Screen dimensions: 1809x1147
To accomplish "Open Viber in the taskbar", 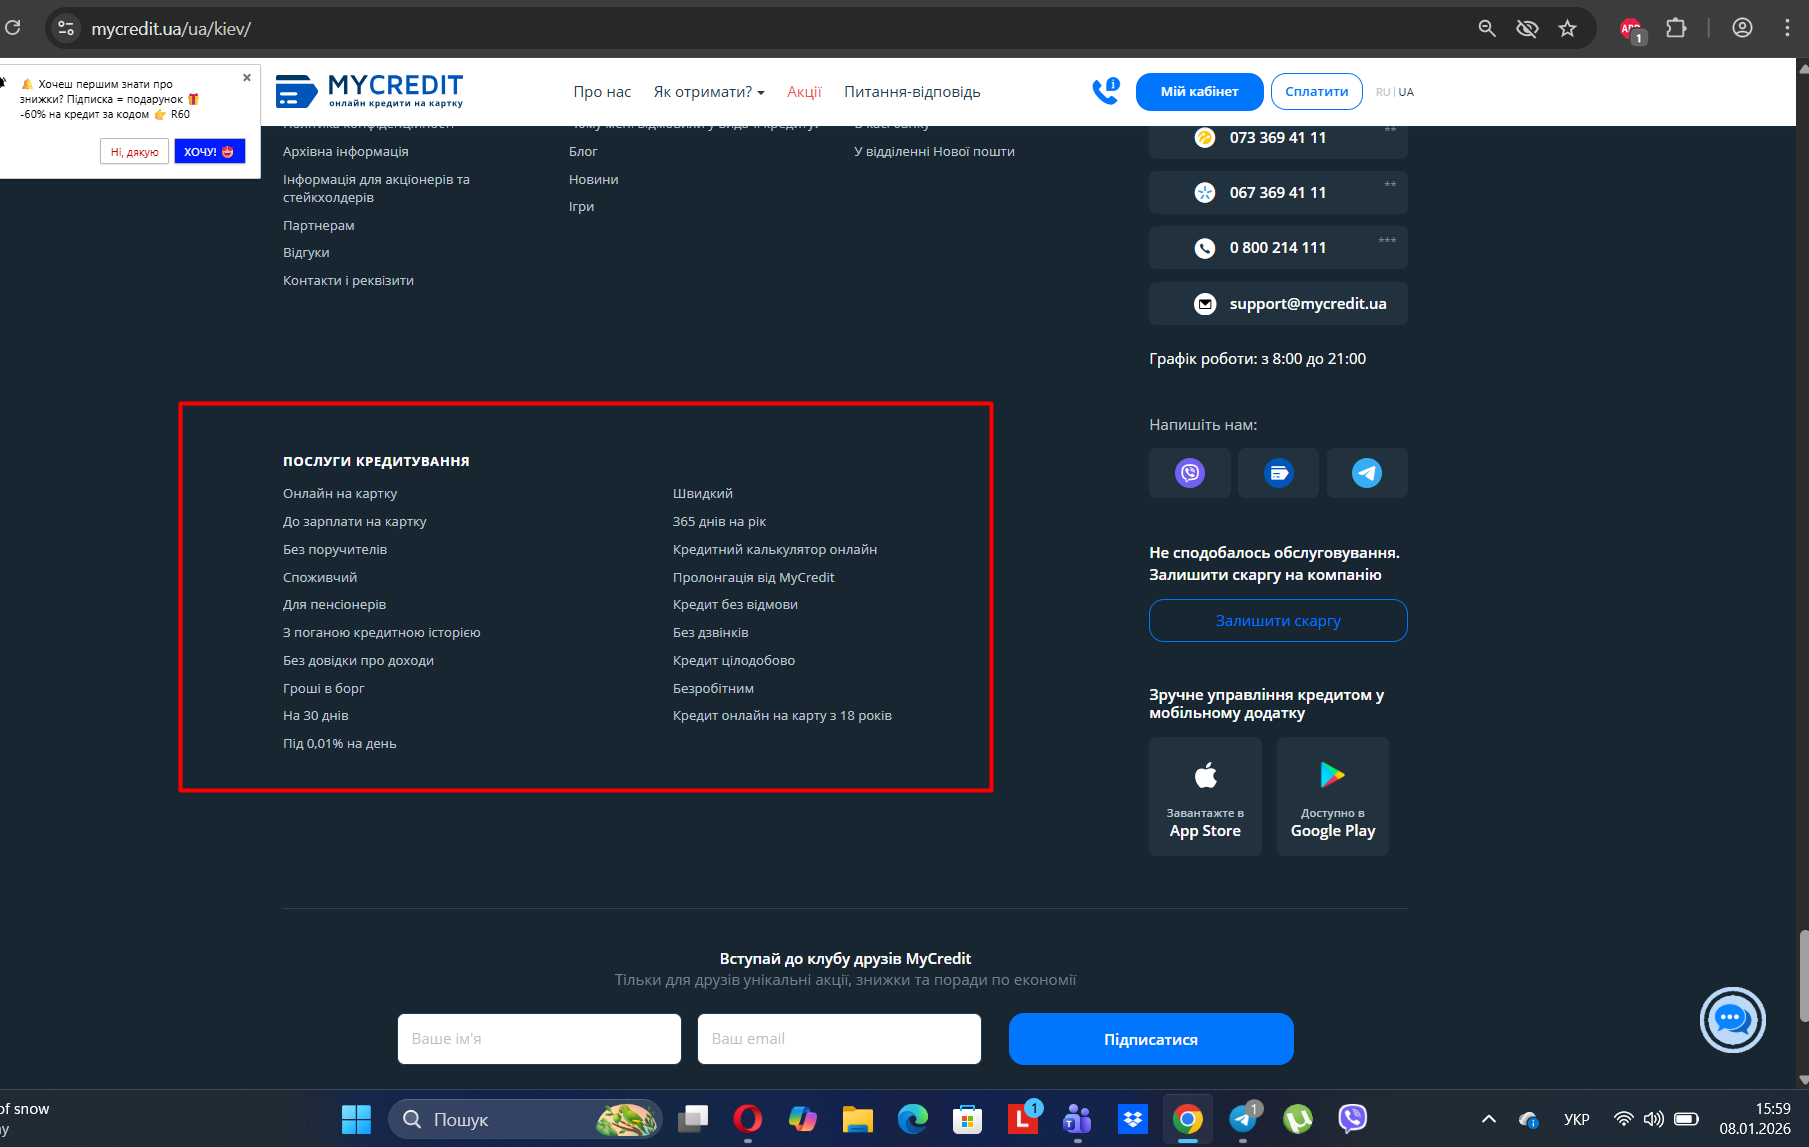I will pyautogui.click(x=1352, y=1119).
